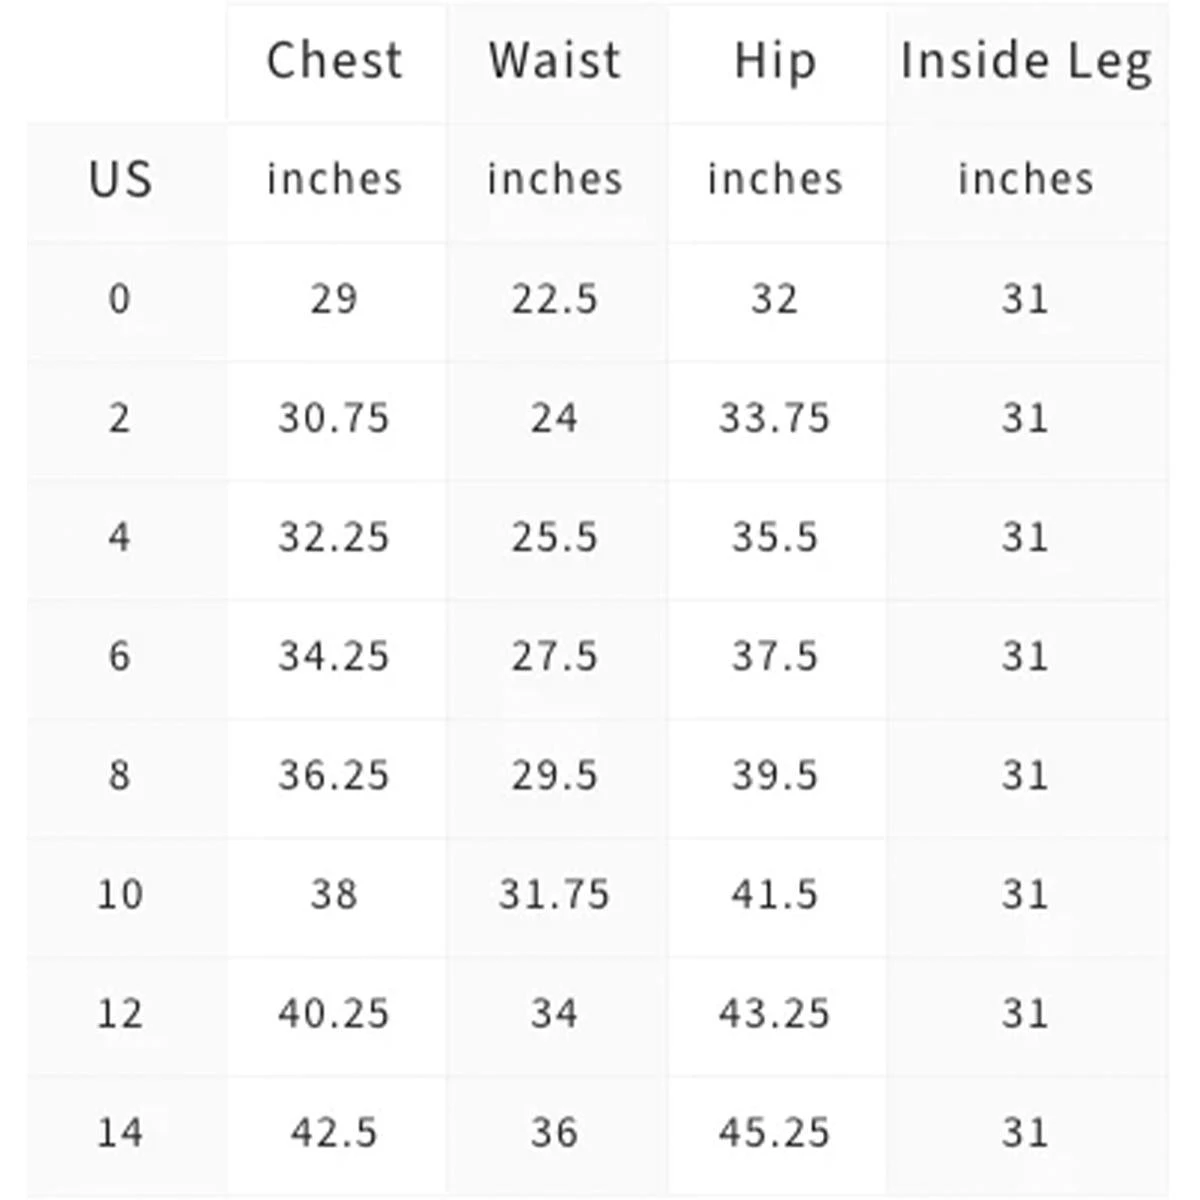The image size is (1200, 1200).
Task: Select the US size 0 row label
Action: (x=120, y=299)
